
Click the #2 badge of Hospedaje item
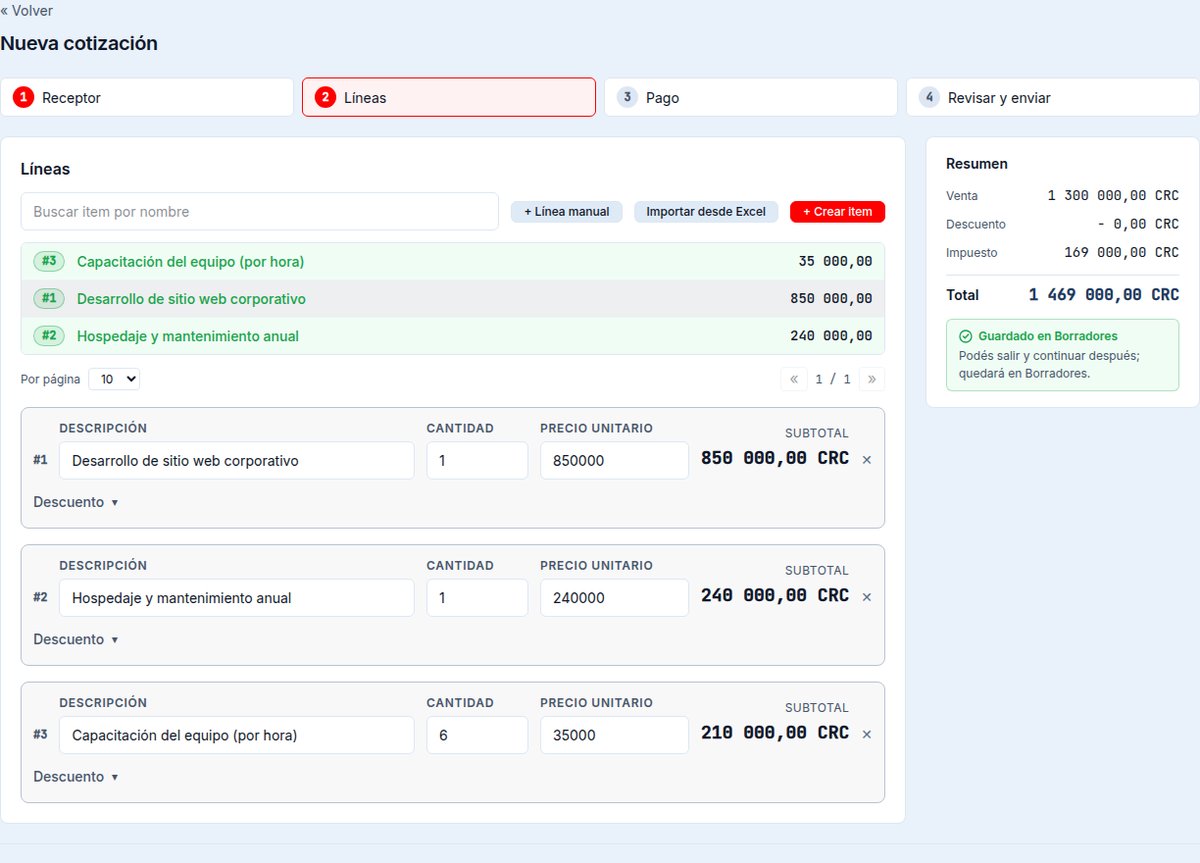click(49, 335)
